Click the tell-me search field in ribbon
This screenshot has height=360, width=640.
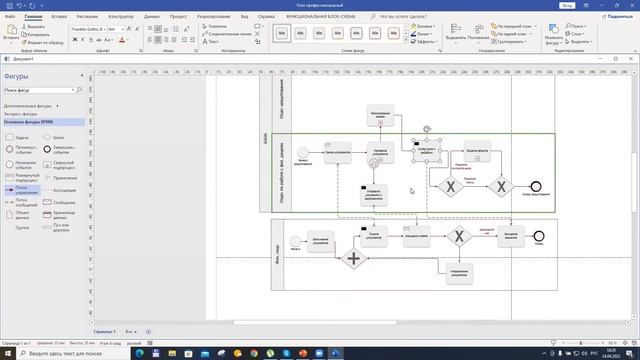point(399,16)
